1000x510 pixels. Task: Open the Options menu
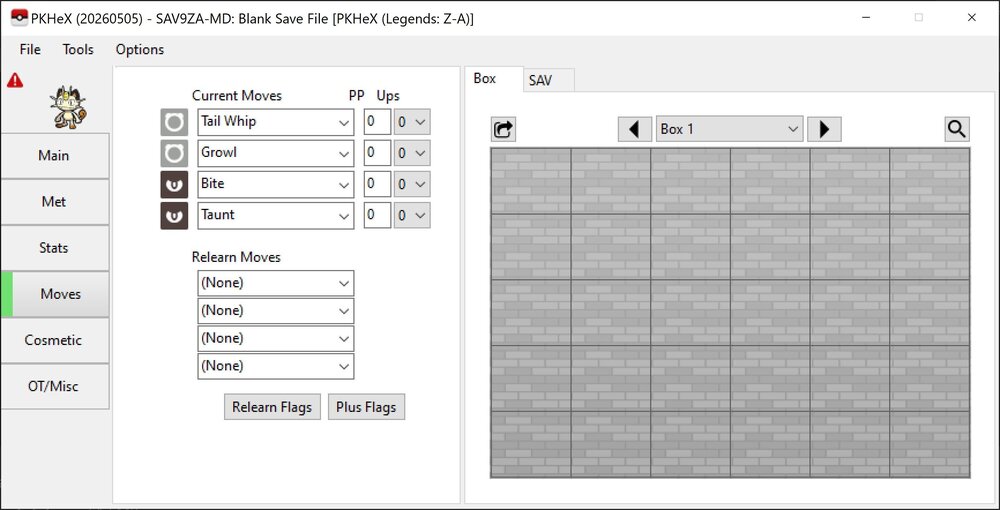pos(140,50)
